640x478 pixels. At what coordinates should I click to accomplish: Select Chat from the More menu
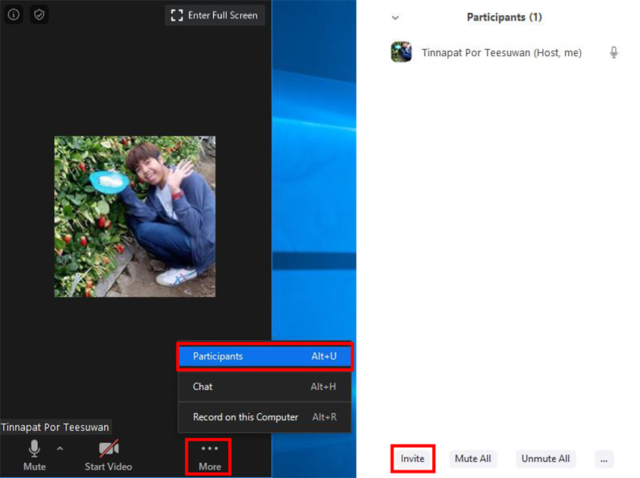pyautogui.click(x=265, y=387)
